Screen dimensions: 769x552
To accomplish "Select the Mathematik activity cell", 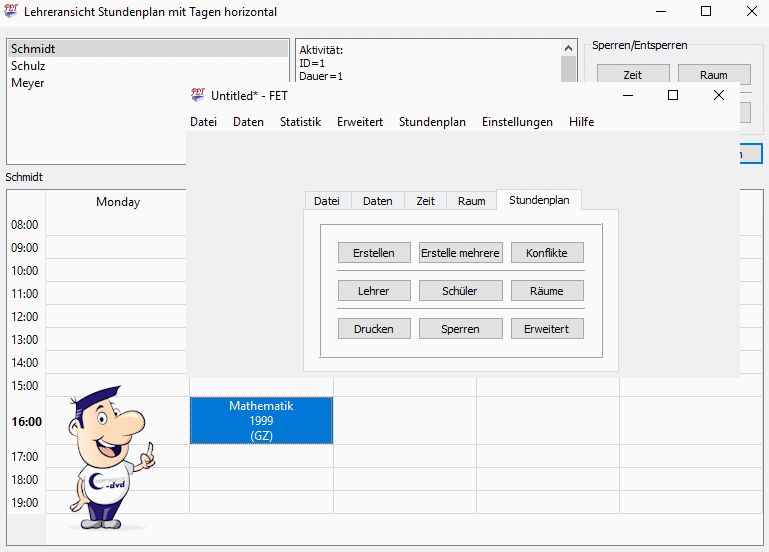I will coord(261,421).
